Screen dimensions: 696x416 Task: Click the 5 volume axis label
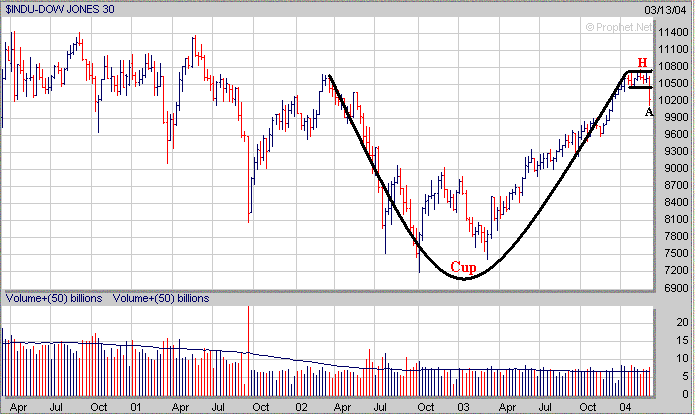click(685, 376)
